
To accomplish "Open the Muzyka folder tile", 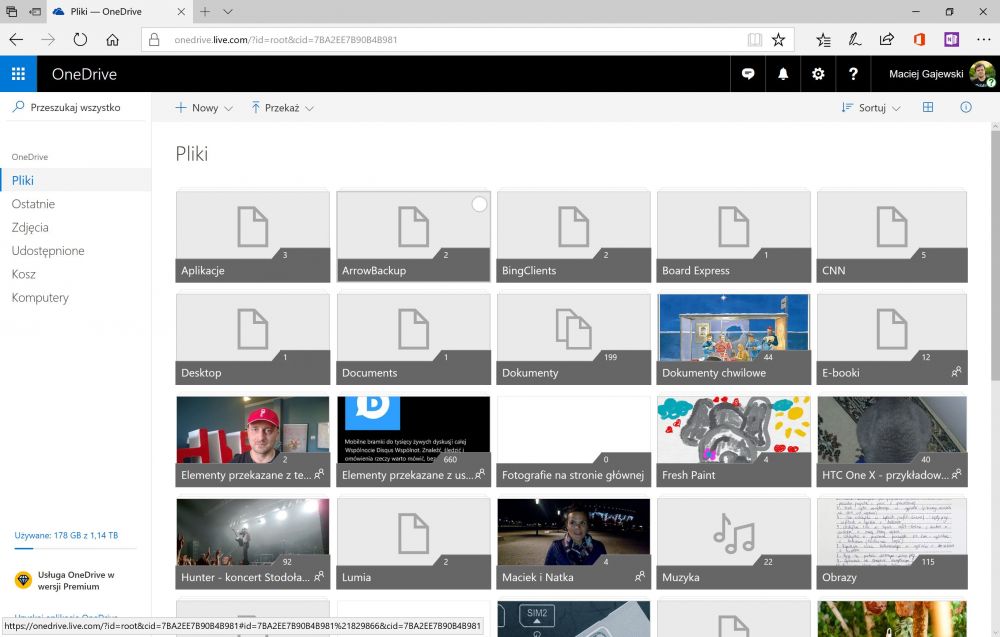I will 733,543.
